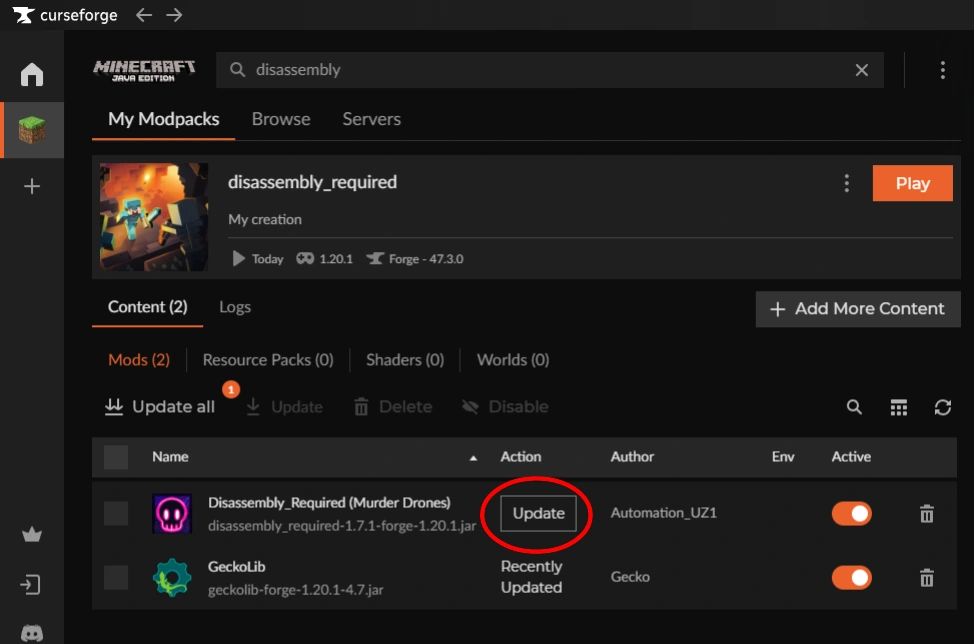Image resolution: width=976 pixels, height=644 pixels.
Task: Clear the search with the X icon
Action: click(x=861, y=70)
